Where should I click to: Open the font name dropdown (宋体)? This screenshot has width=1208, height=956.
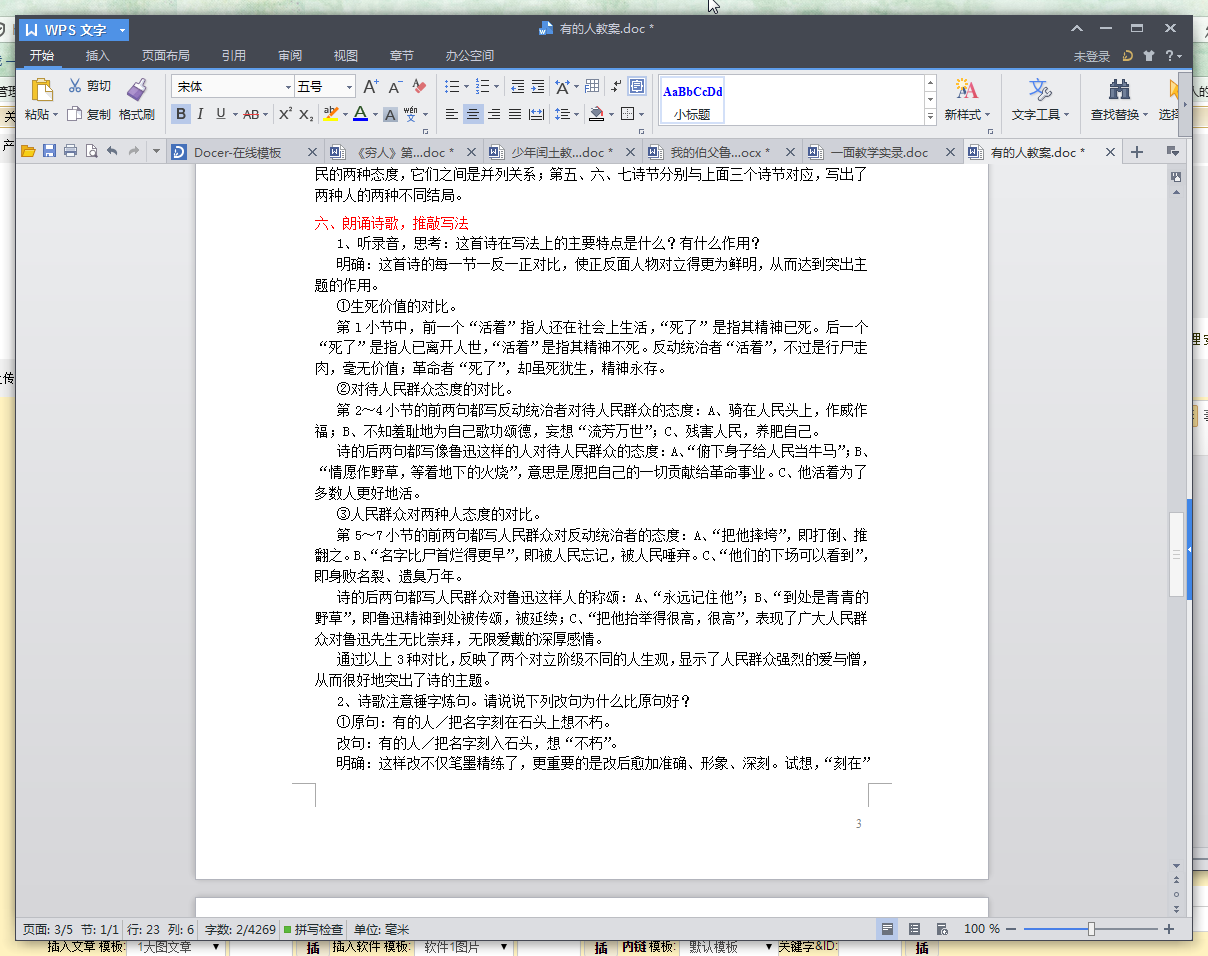point(288,87)
